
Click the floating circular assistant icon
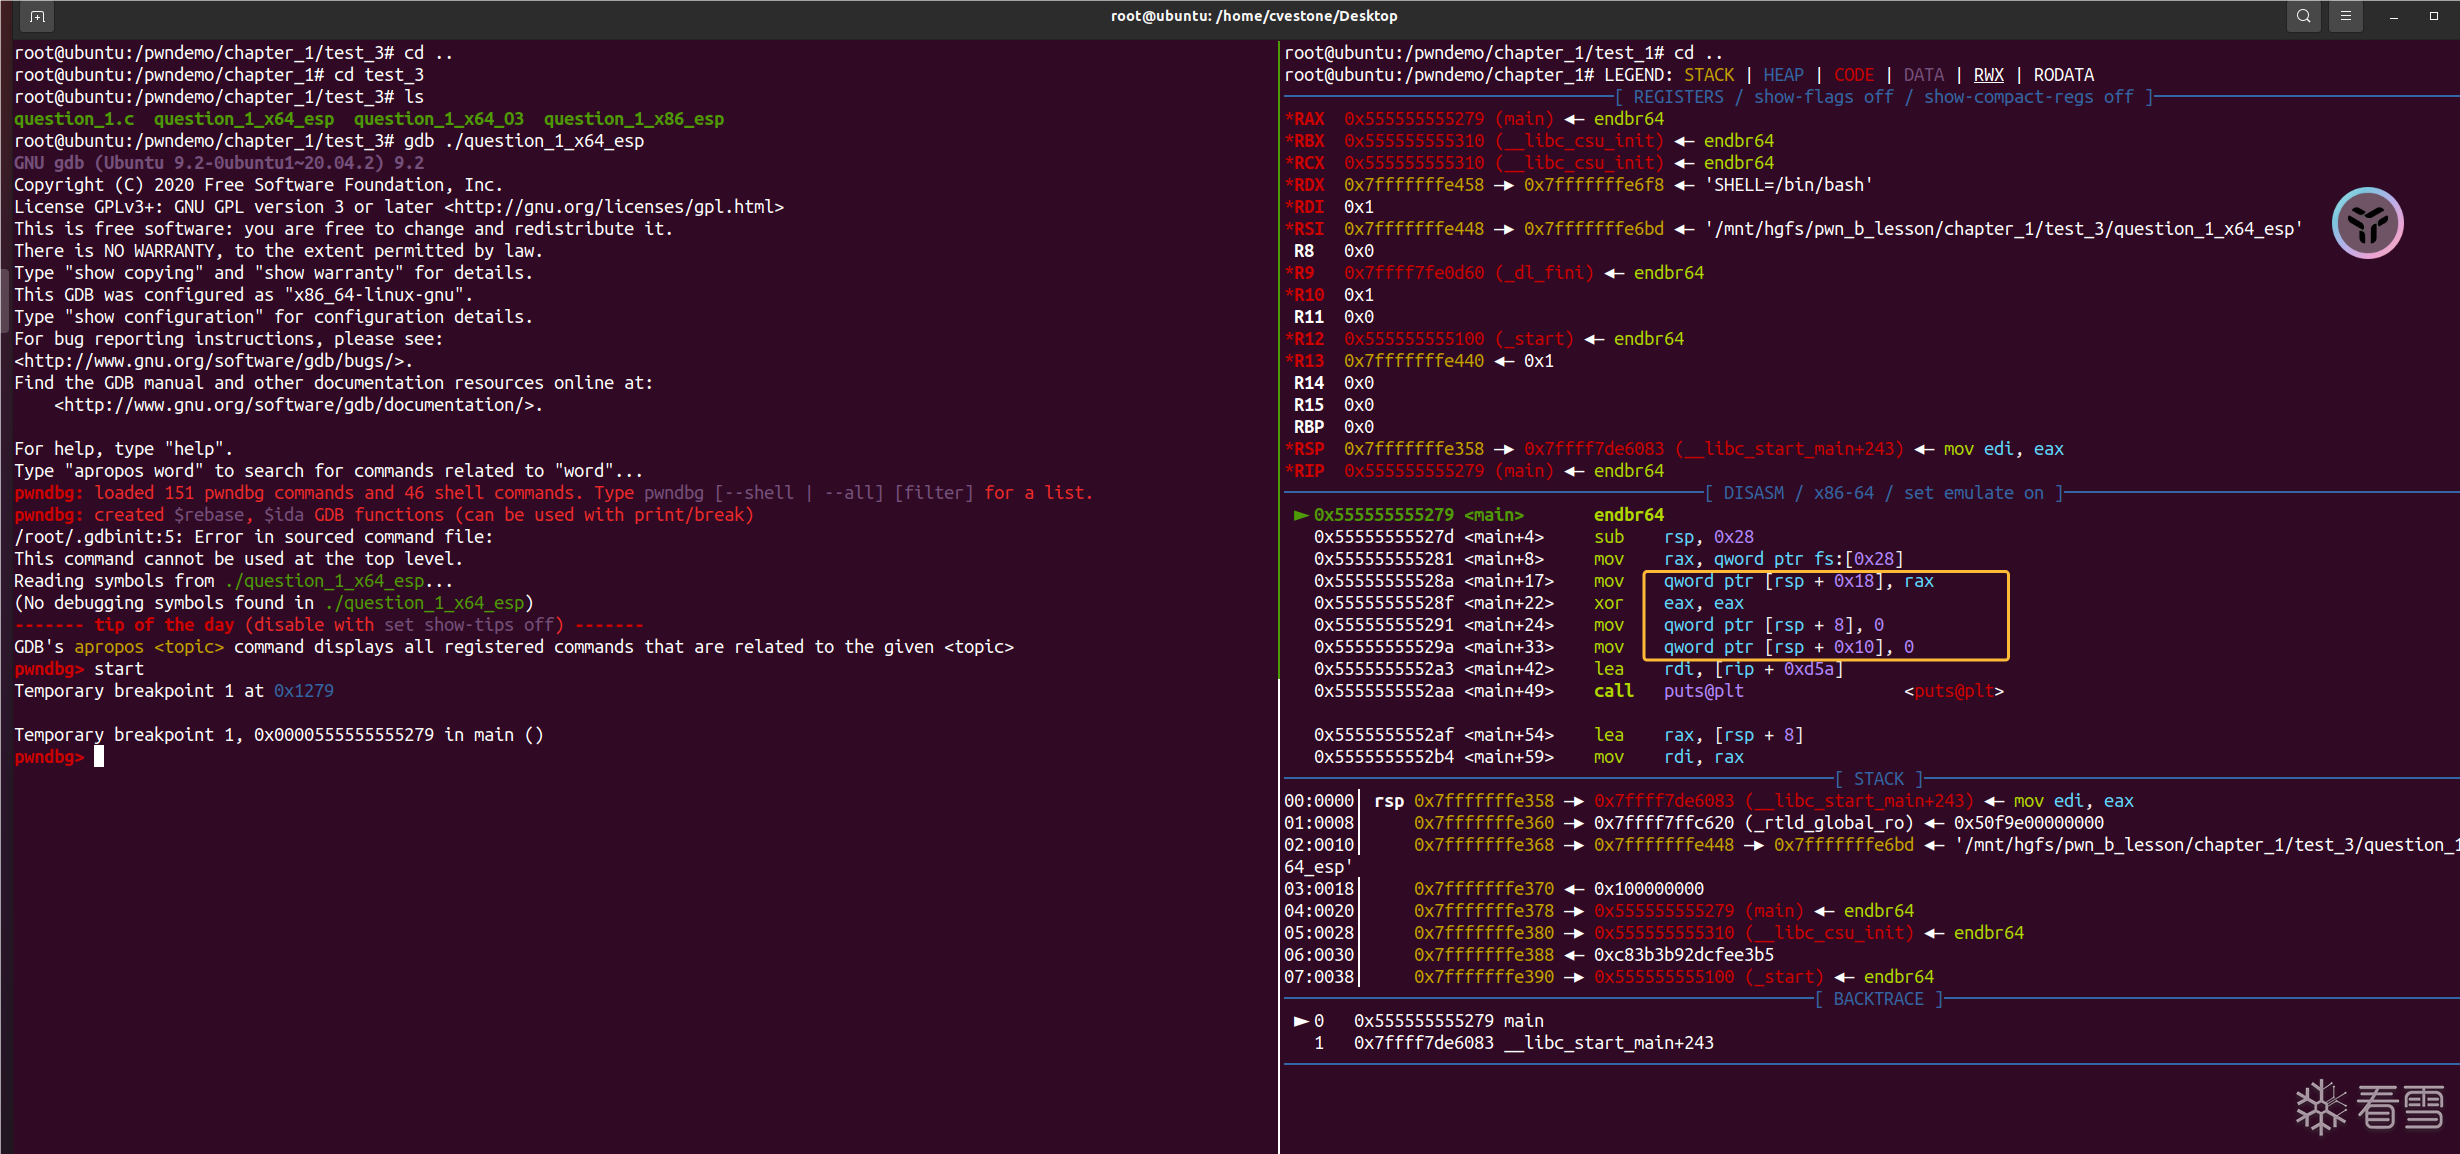point(2367,223)
